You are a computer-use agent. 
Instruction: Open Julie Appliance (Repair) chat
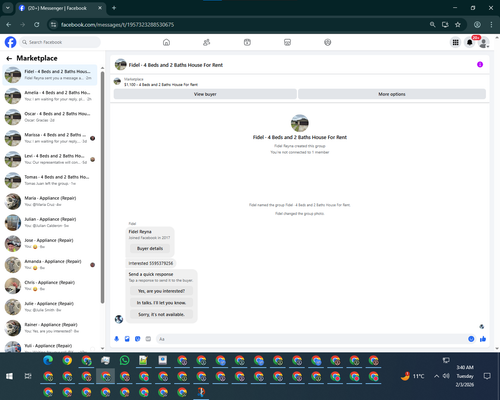point(50,307)
